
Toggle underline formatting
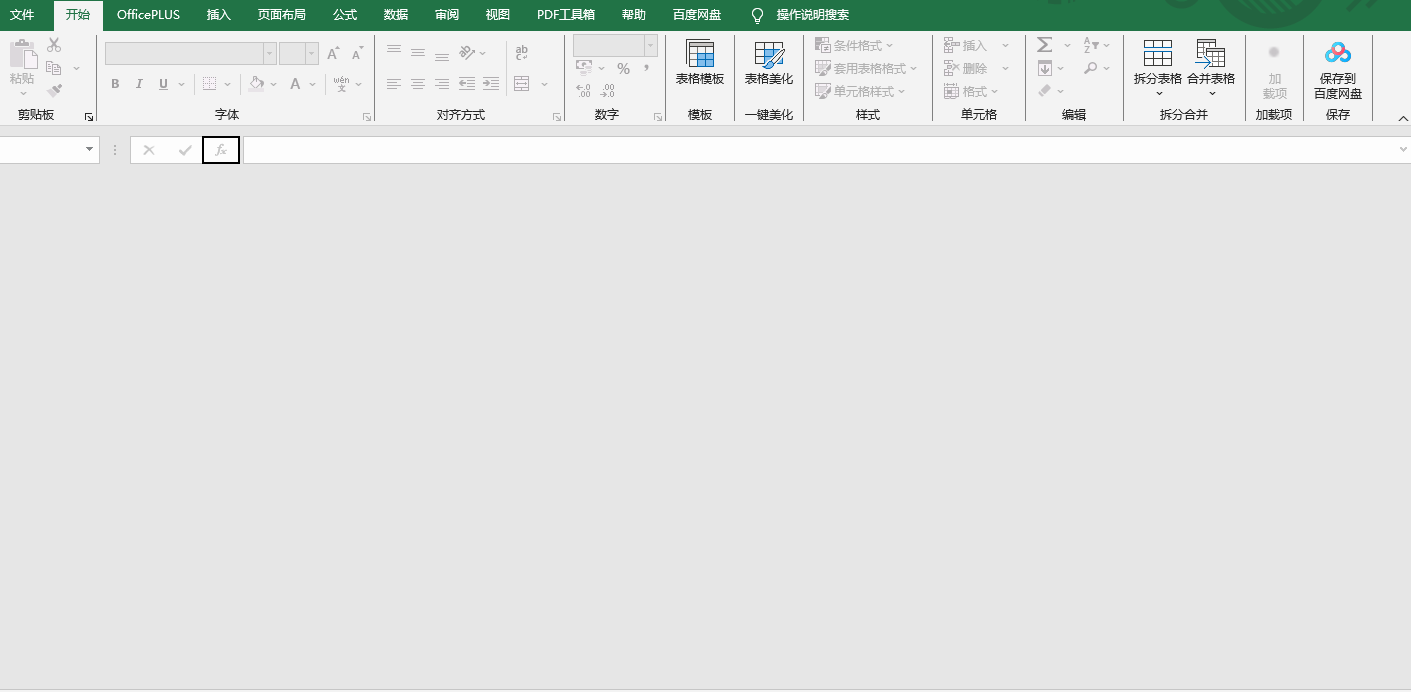162,84
